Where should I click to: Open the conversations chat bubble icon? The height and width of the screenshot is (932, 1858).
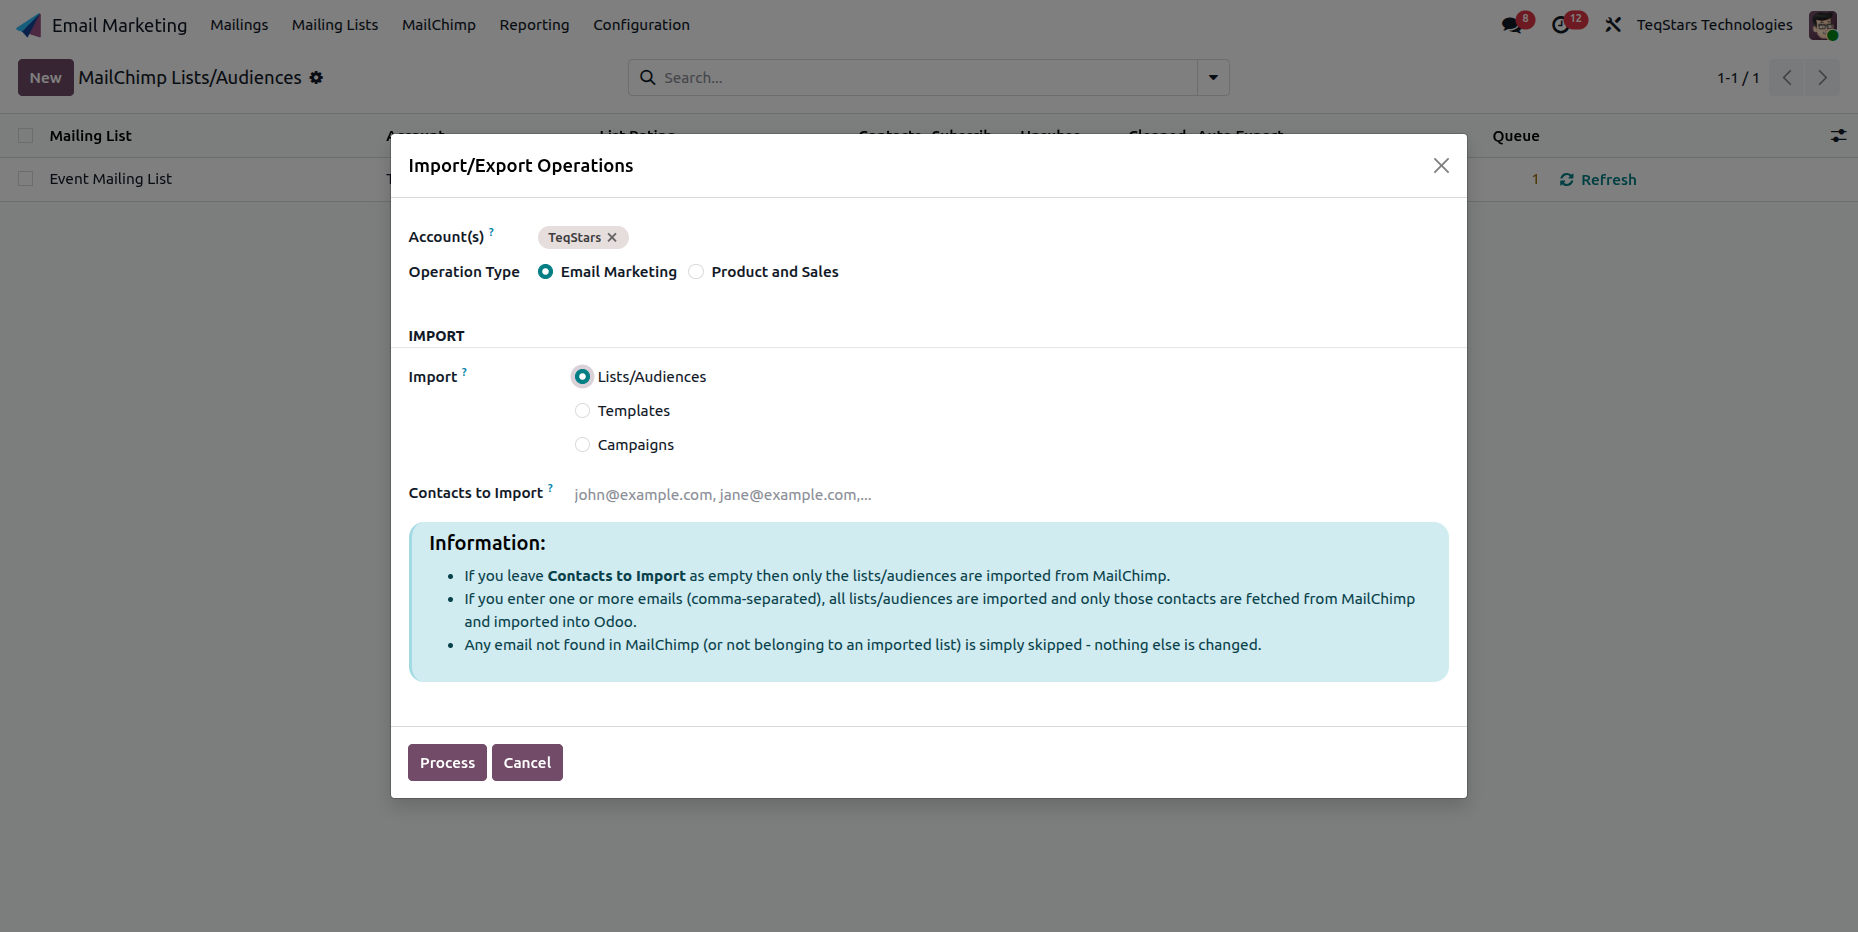coord(1512,25)
